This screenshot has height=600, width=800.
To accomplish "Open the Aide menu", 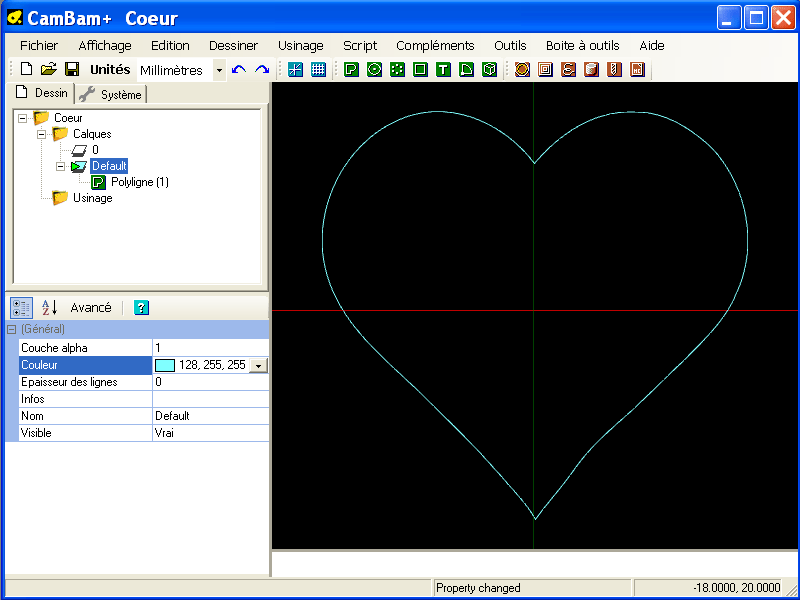I will click(652, 45).
